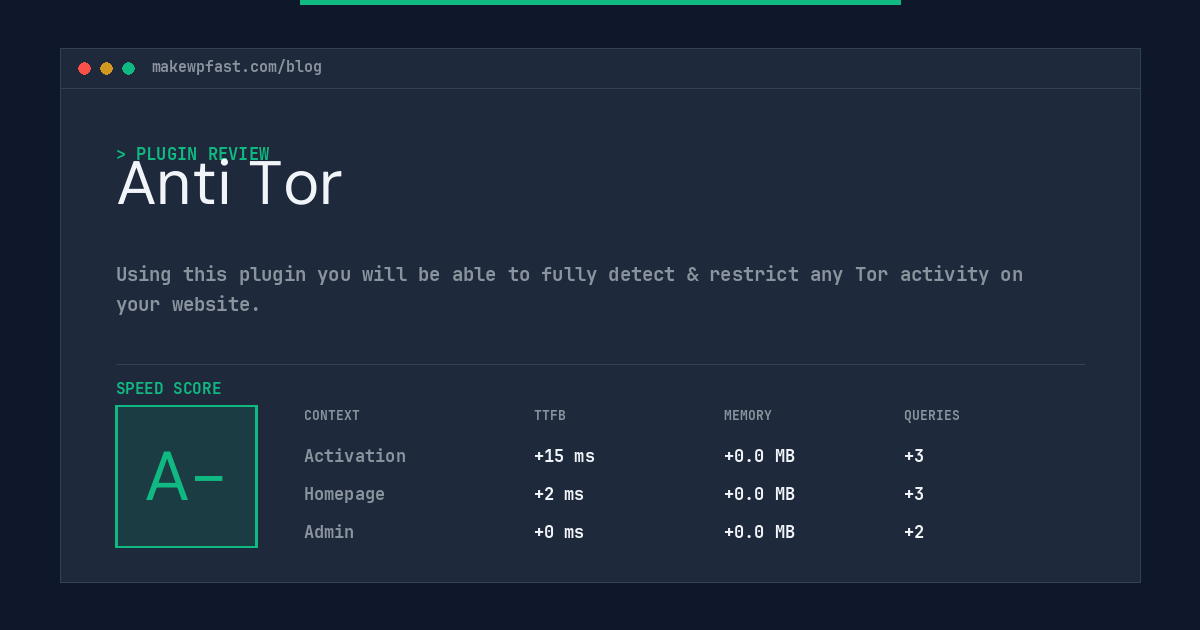The image size is (1200, 630).
Task: Click the TTFB column header
Action: (550, 415)
